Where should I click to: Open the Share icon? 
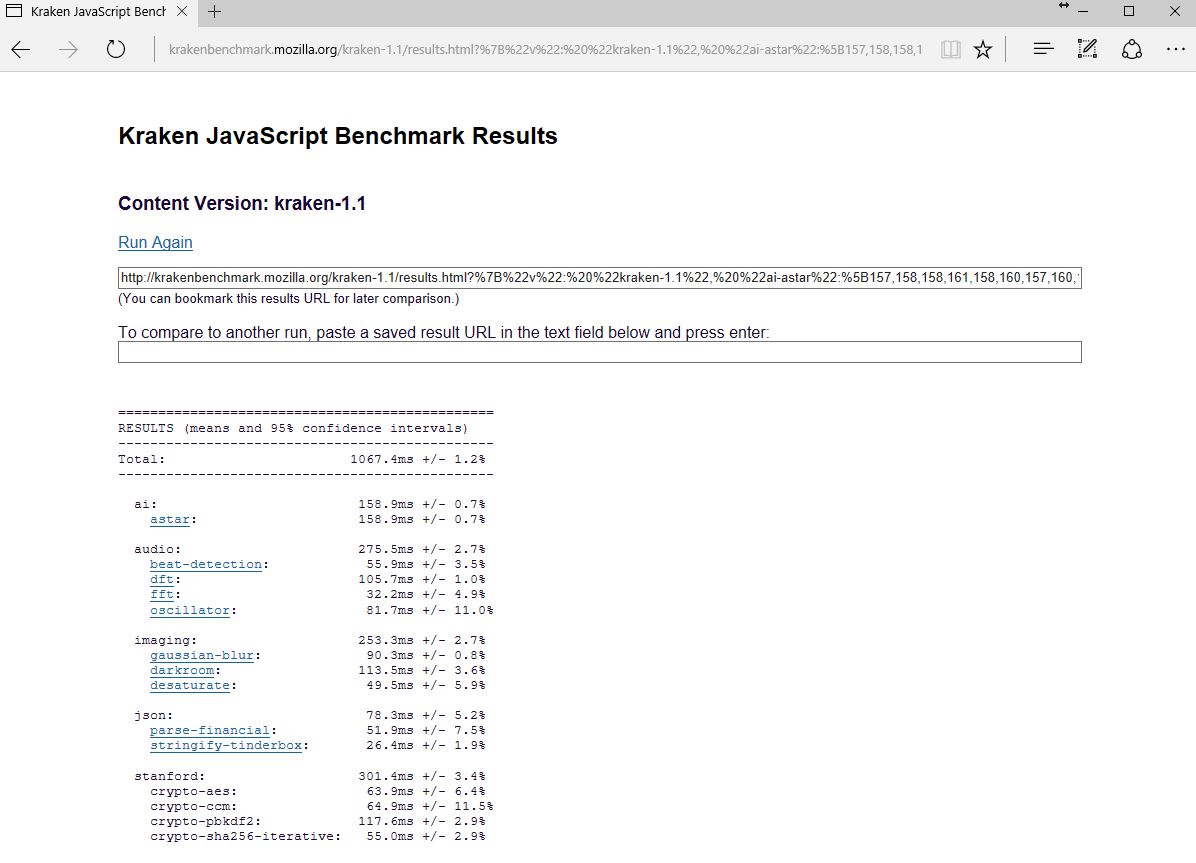1132,49
